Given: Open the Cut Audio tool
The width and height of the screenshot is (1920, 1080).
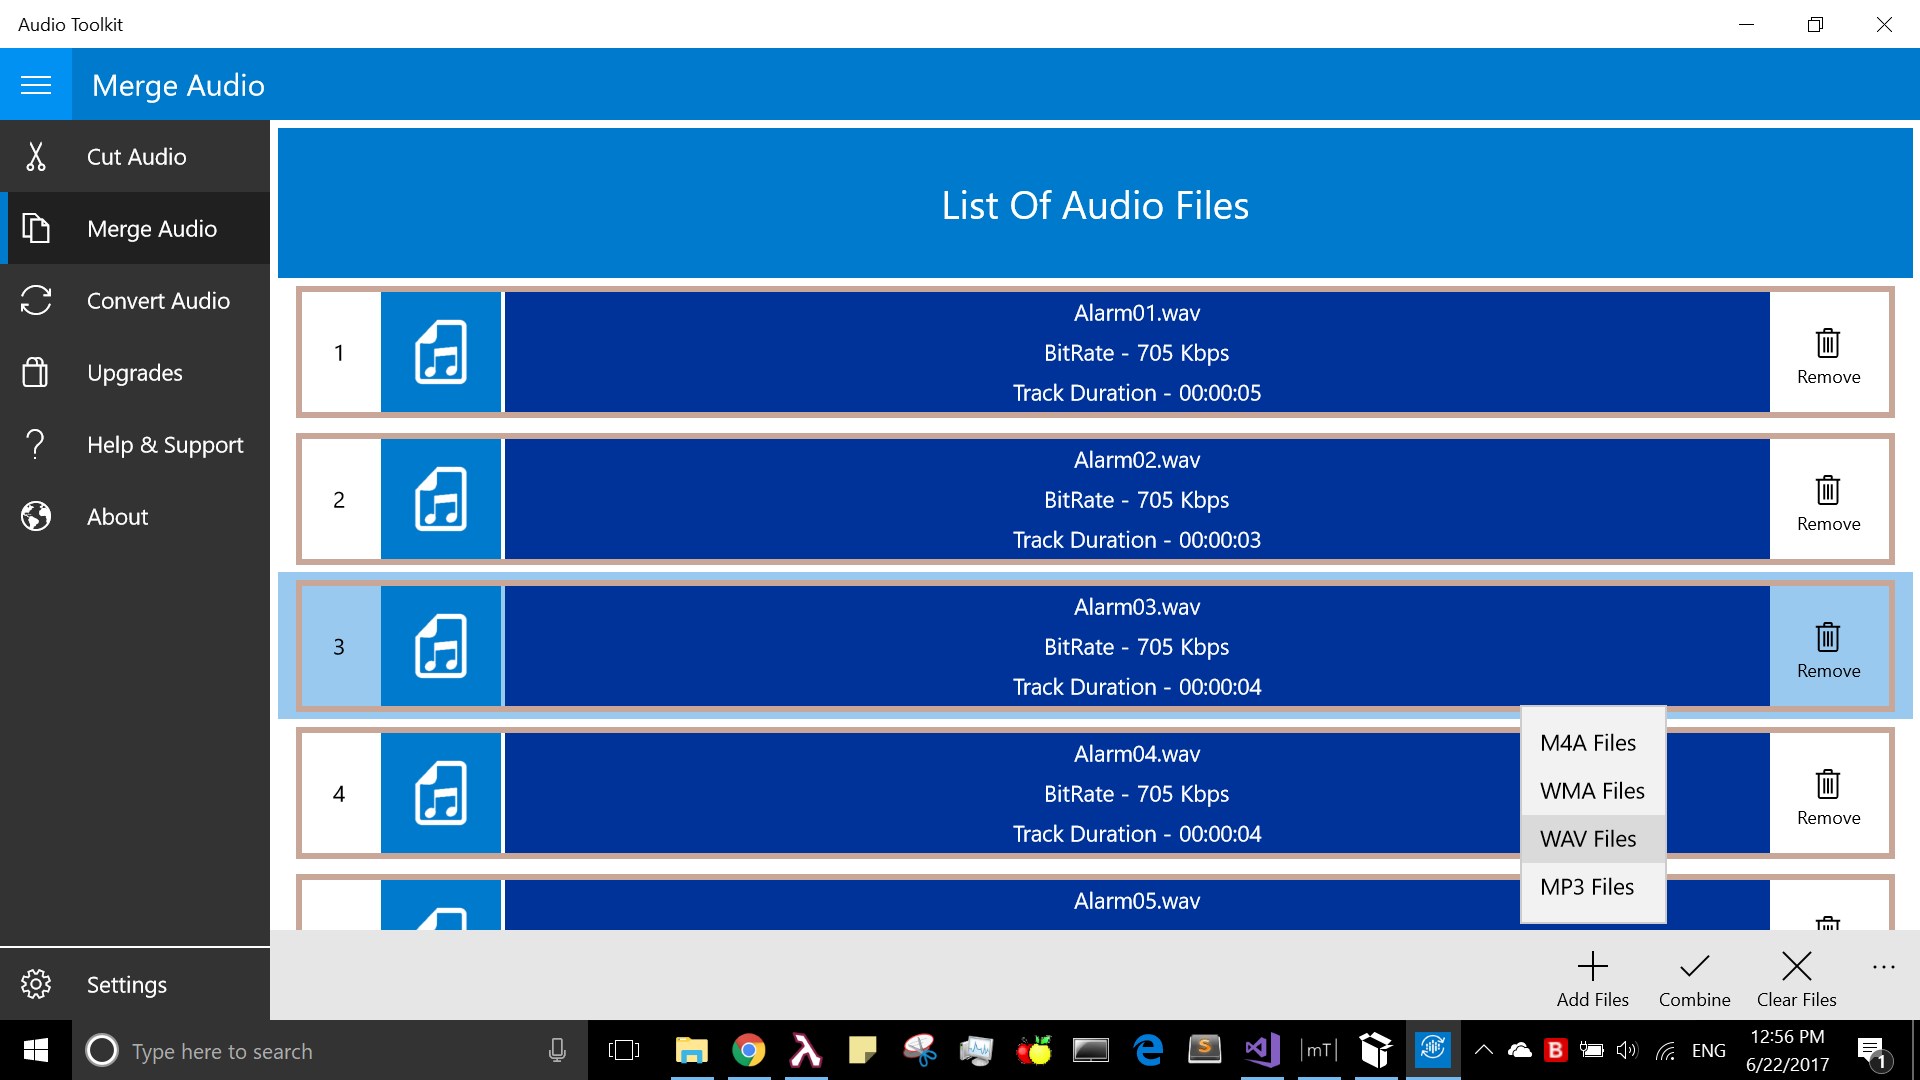Looking at the screenshot, I should tap(136, 156).
